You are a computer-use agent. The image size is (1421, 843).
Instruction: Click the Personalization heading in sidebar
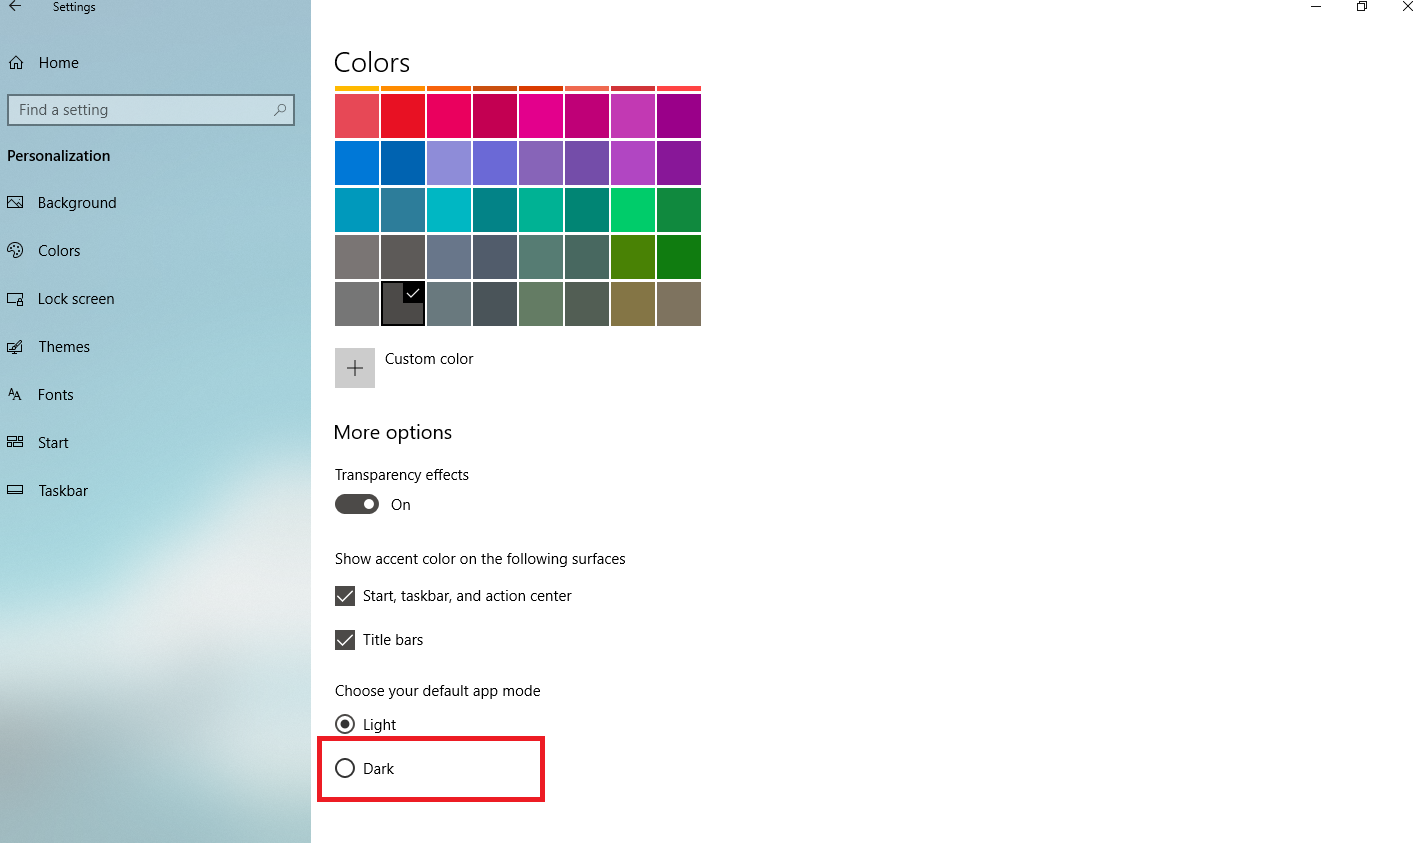(58, 155)
